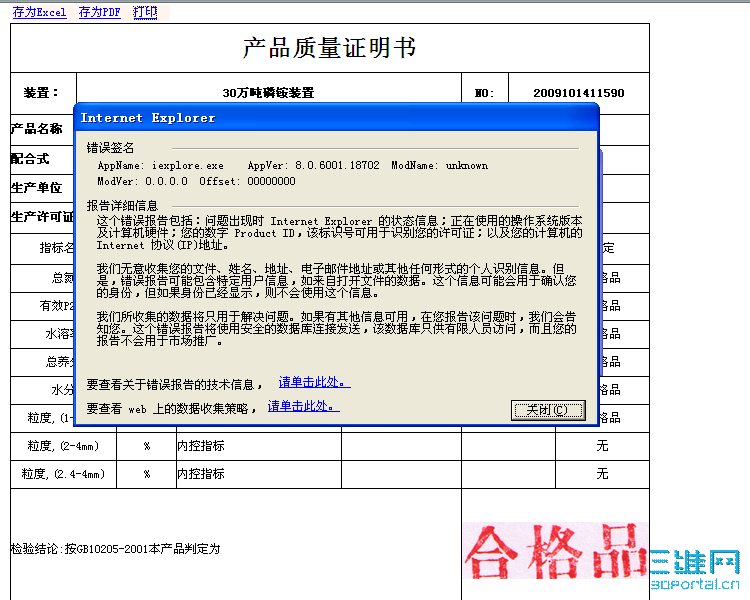Click the 报告详细信息 section heading
Screen dimensions: 750x600
click(122, 206)
